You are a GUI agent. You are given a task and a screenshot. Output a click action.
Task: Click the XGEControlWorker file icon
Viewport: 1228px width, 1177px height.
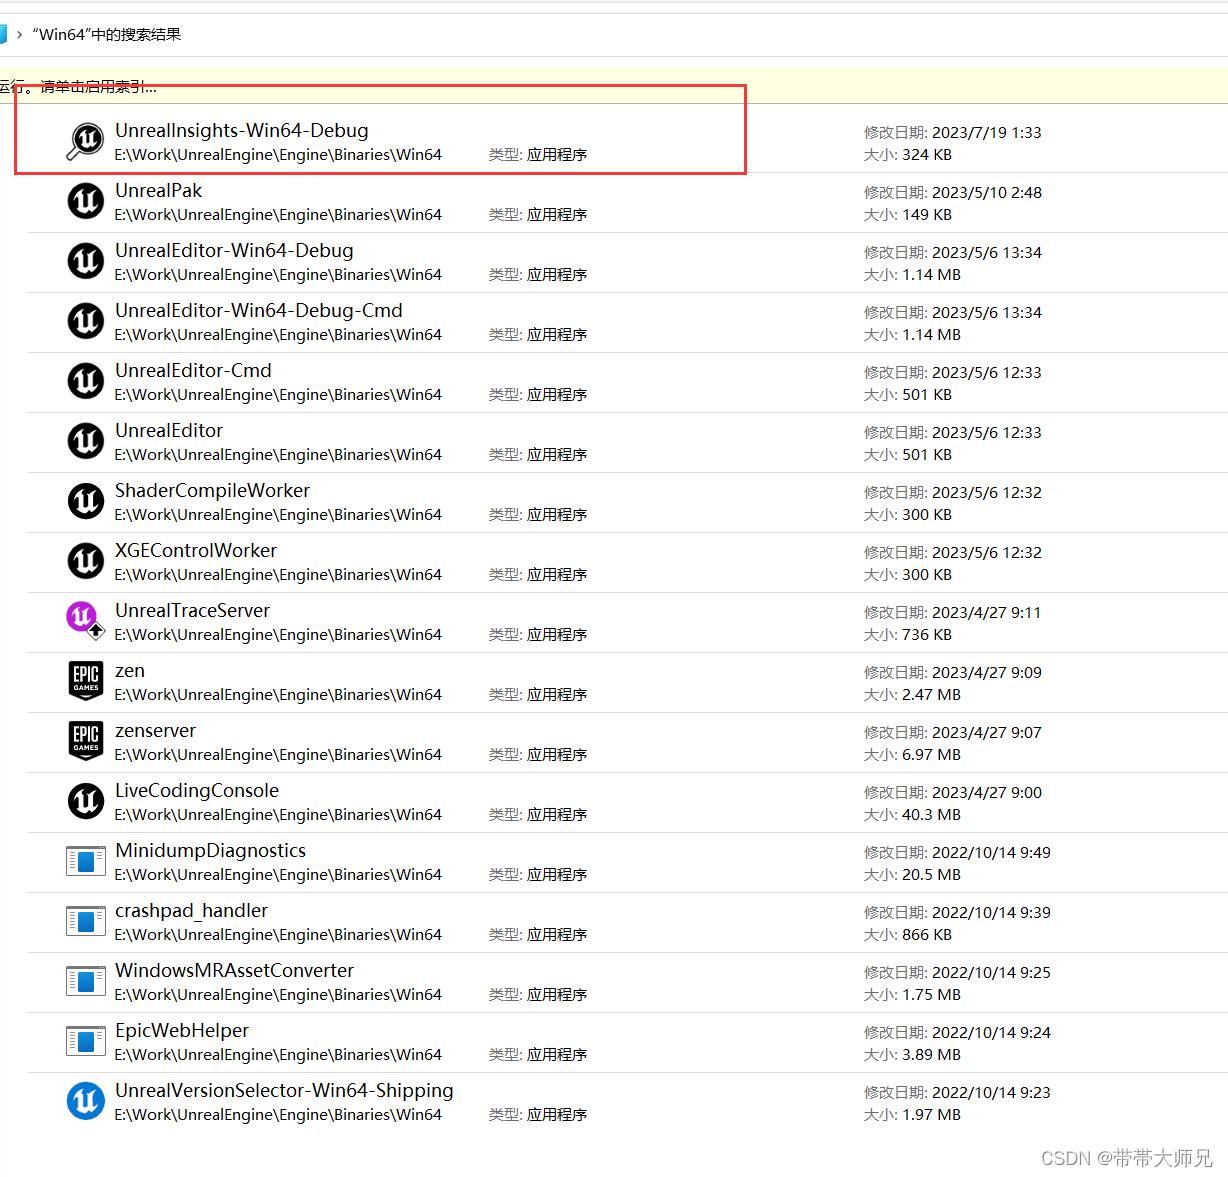[x=86, y=561]
